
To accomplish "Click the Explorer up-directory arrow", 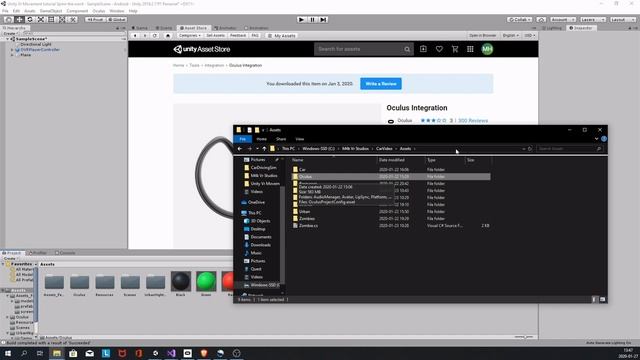I will 264,149.
